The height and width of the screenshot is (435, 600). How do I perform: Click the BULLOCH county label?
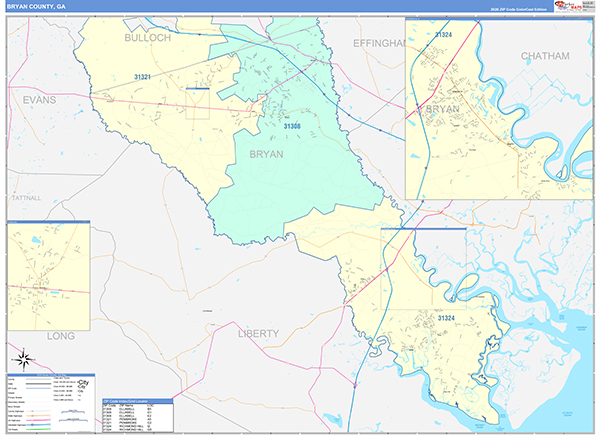(147, 37)
